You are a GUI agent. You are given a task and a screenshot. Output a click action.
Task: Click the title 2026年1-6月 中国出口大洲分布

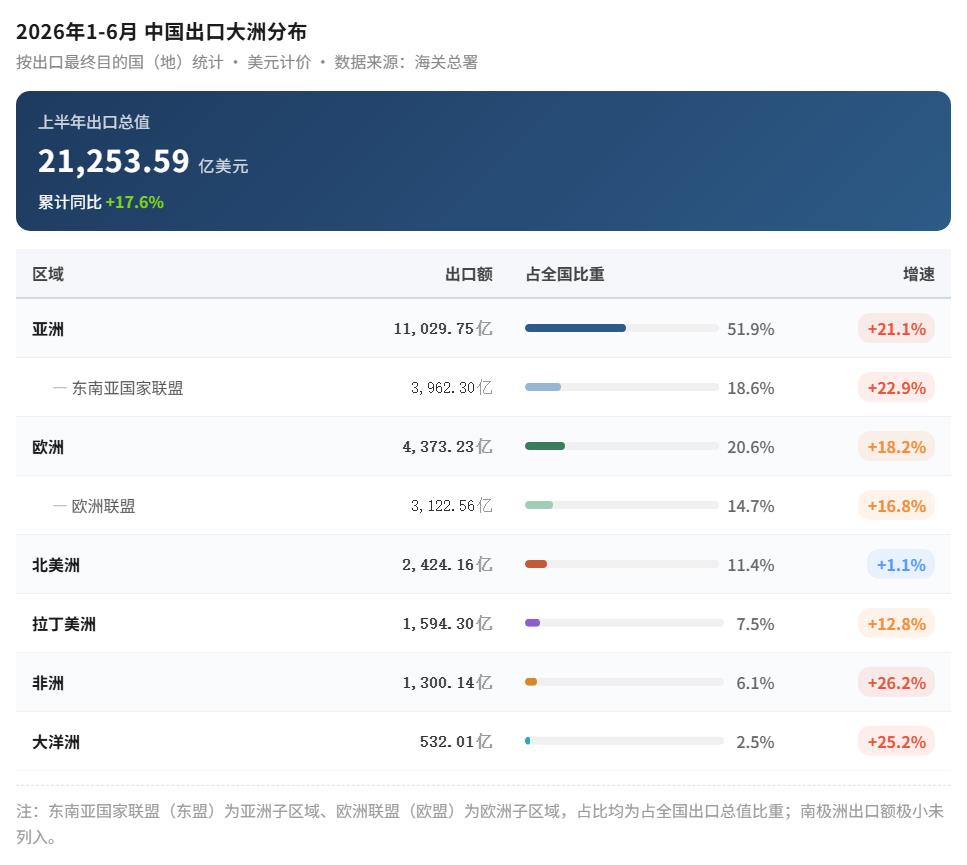[161, 32]
